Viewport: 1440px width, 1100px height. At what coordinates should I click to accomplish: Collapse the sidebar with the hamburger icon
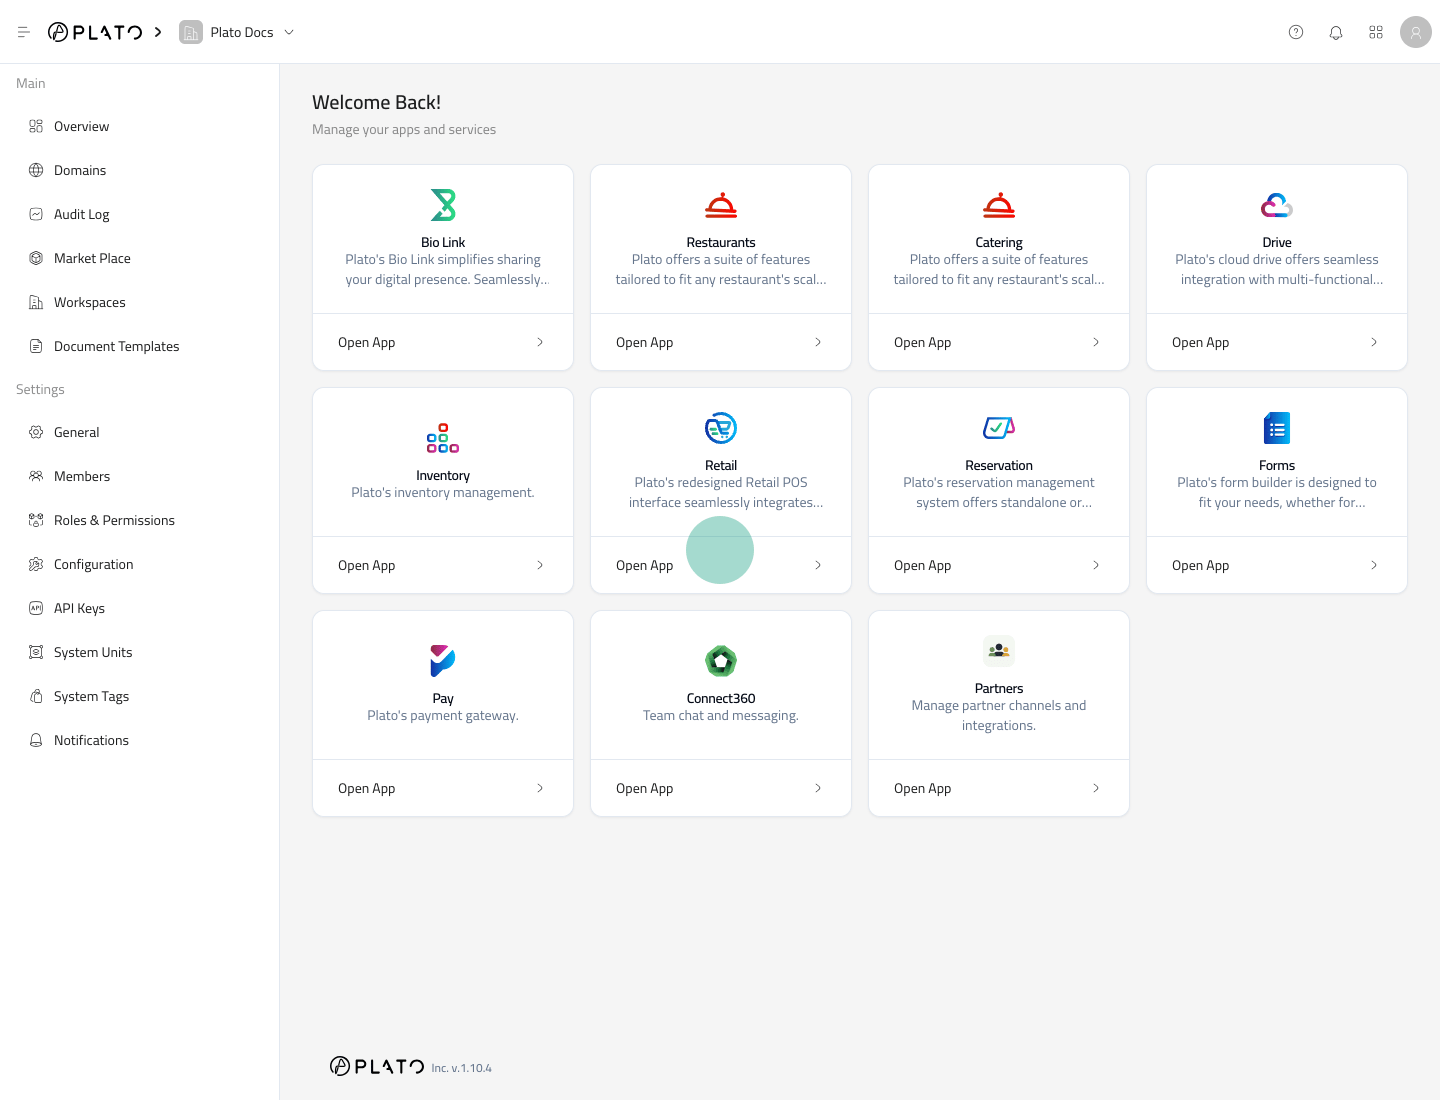pyautogui.click(x=24, y=32)
